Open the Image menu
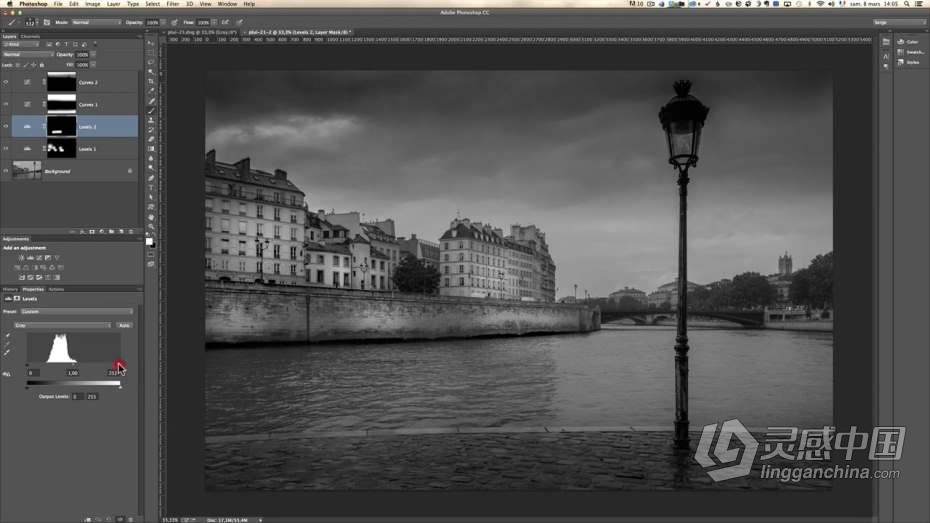Viewport: 930px width, 523px height. tap(93, 4)
